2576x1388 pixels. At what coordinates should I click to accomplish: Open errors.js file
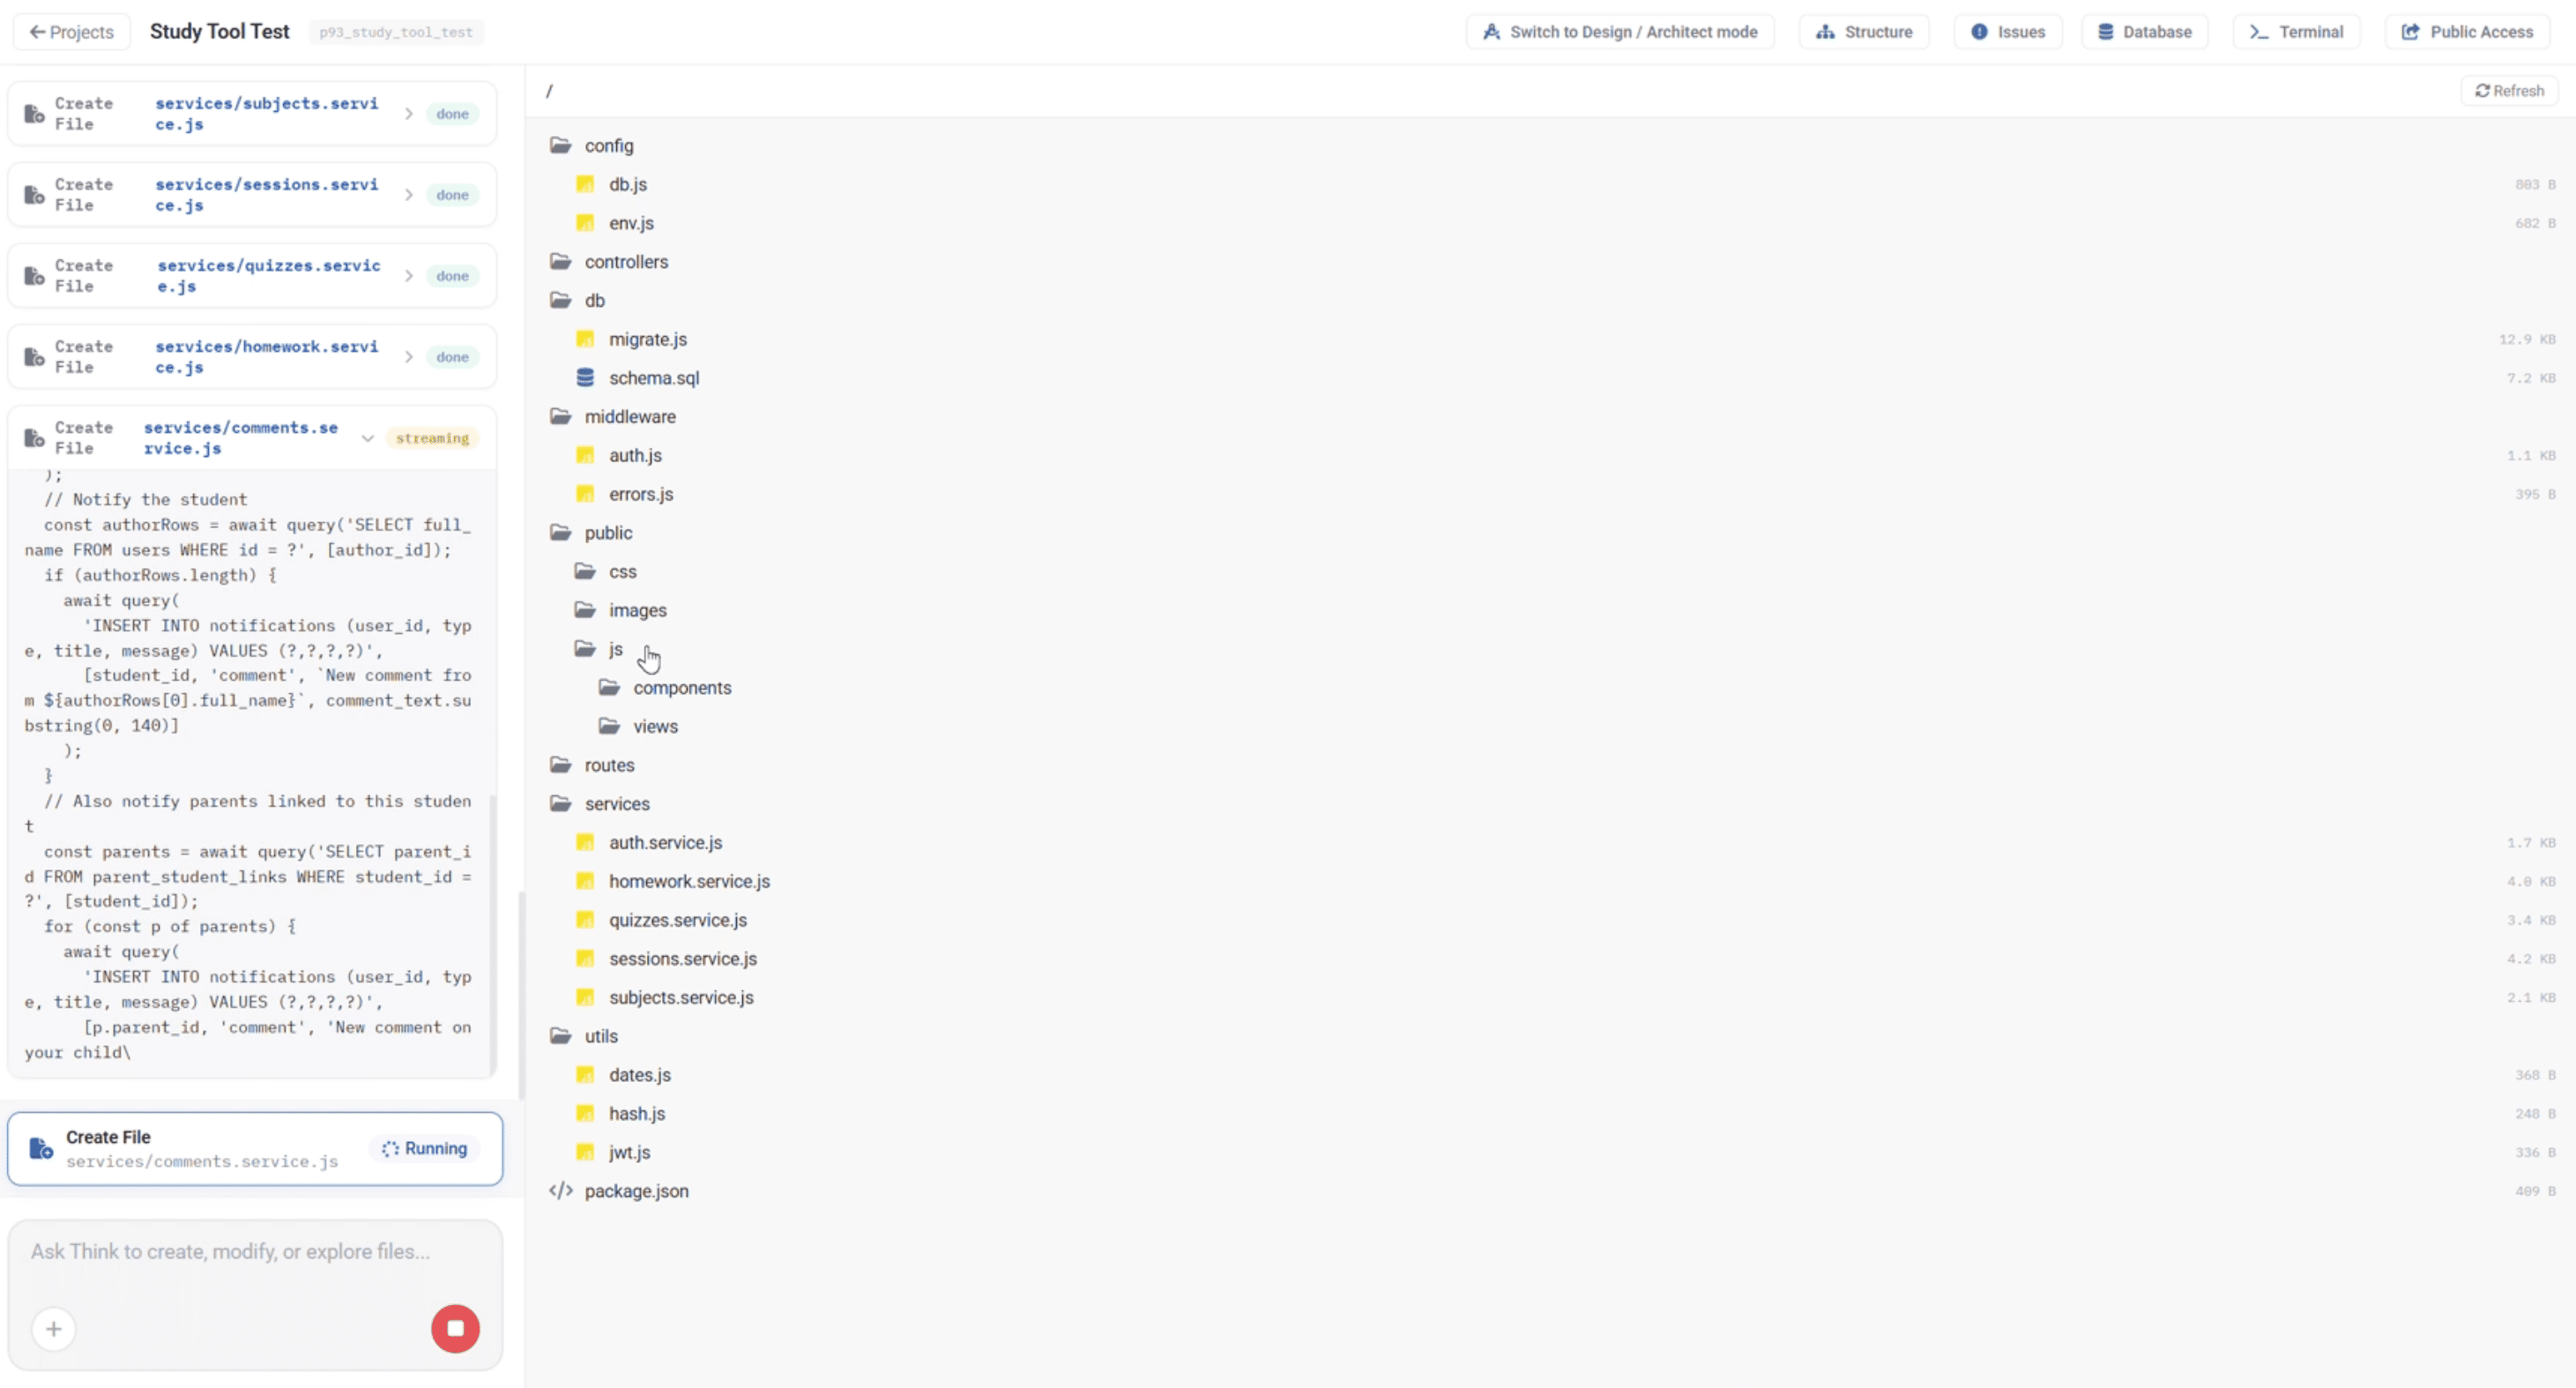[x=641, y=494]
